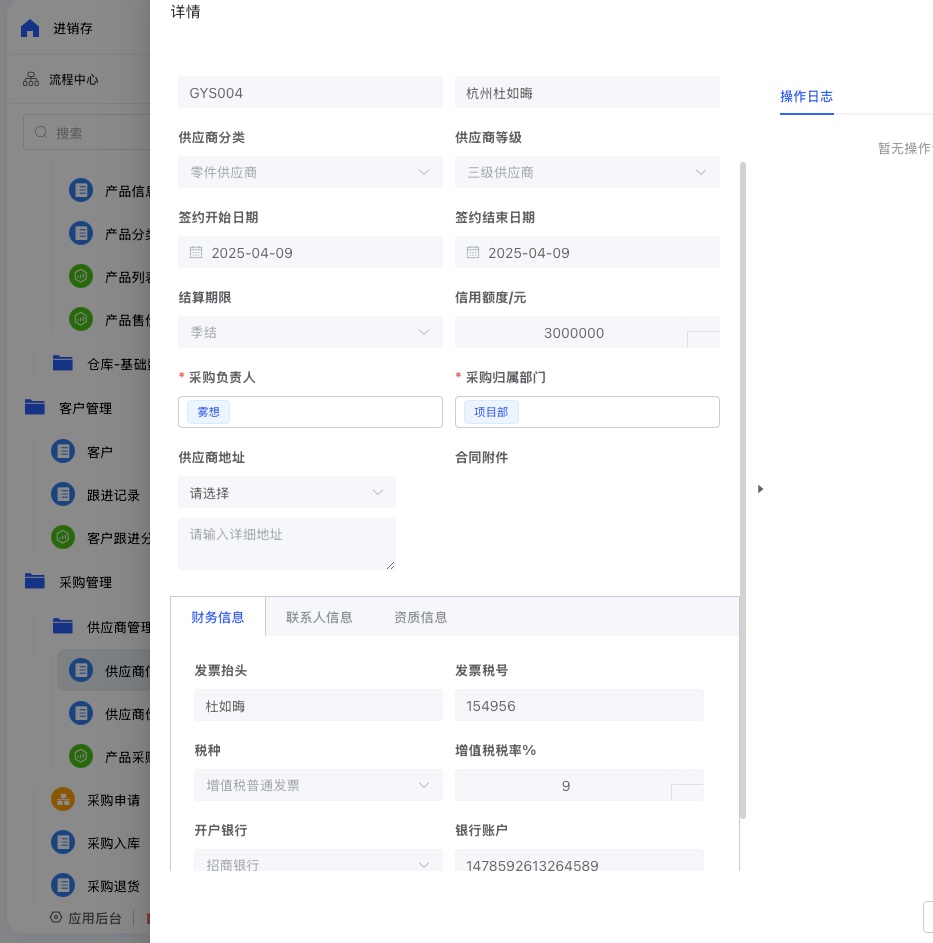Open the 供应商分类 dropdown
The image size is (933, 943).
coord(310,172)
